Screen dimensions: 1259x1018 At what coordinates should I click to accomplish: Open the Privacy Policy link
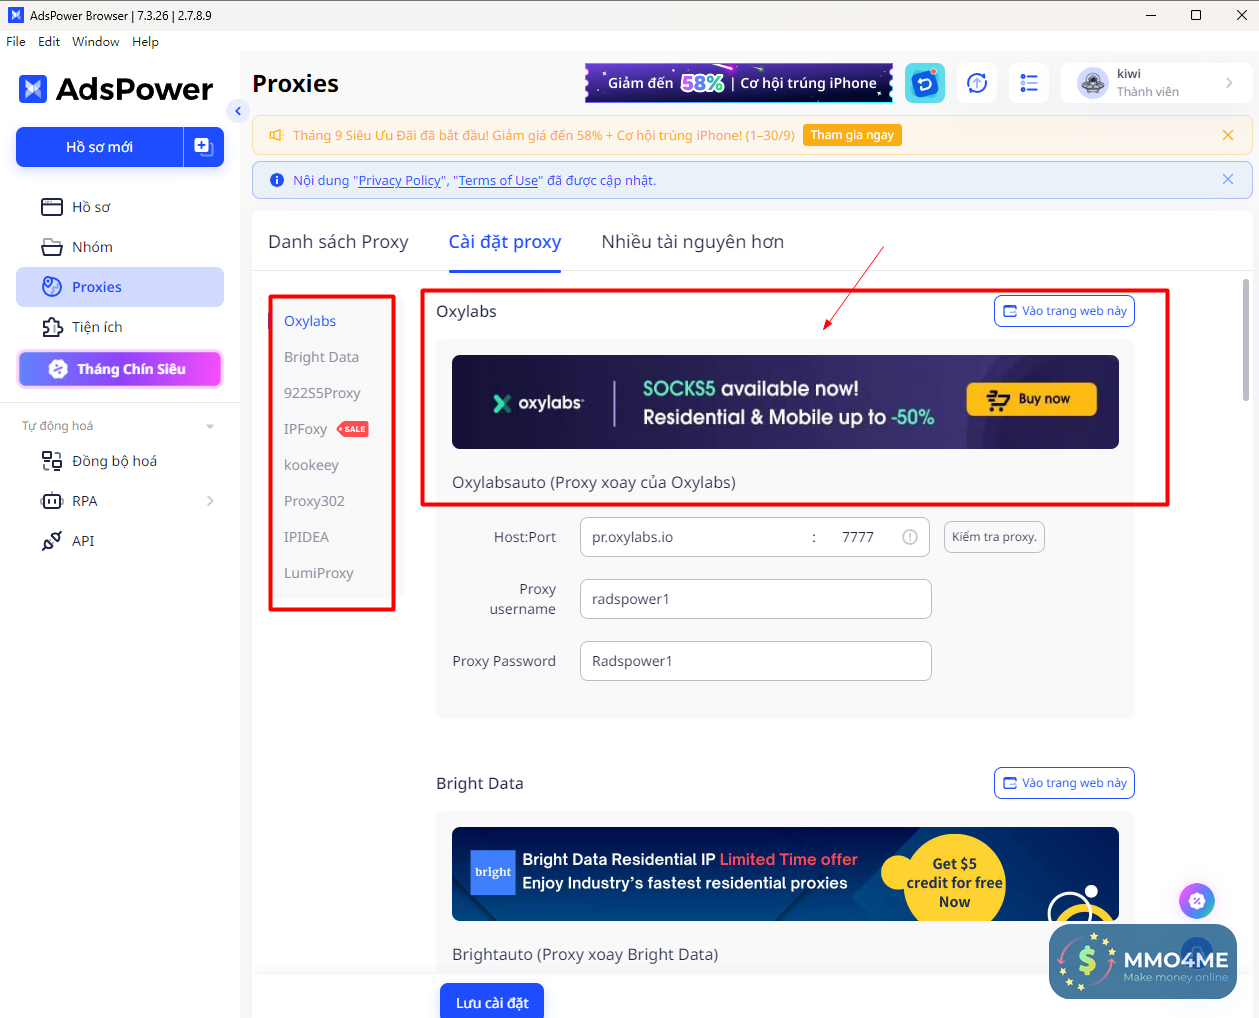tap(400, 181)
